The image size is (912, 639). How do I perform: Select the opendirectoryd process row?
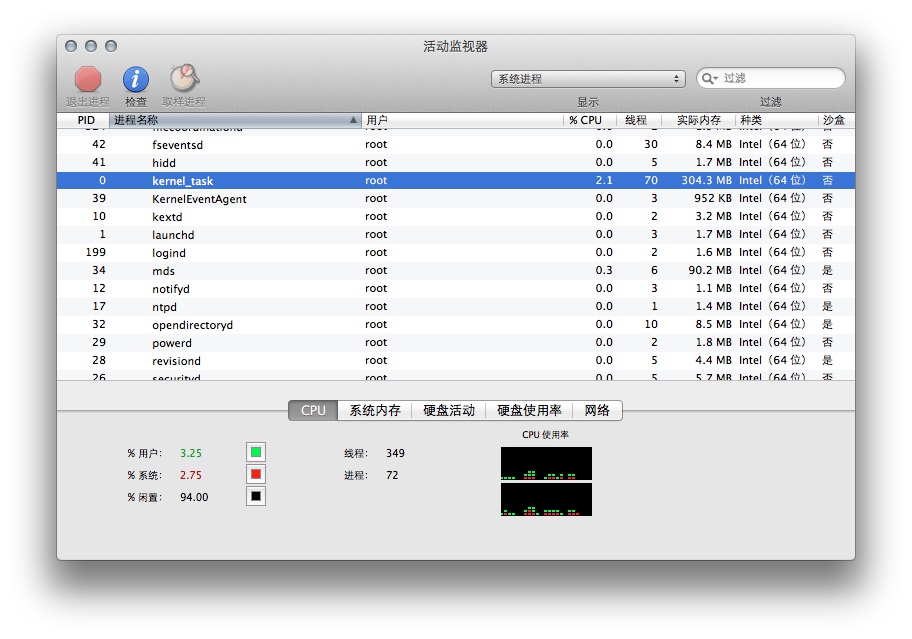click(x=456, y=324)
